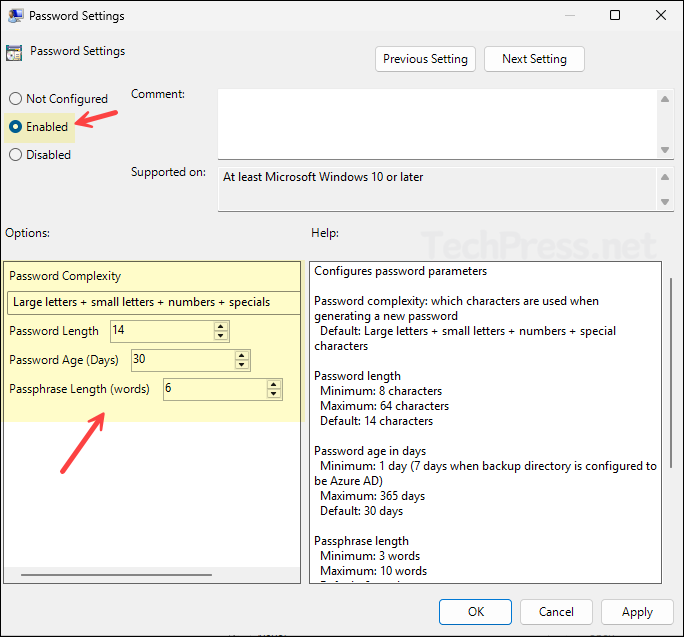The width and height of the screenshot is (684, 637).
Task: Click the Previous Setting button
Action: tap(425, 59)
